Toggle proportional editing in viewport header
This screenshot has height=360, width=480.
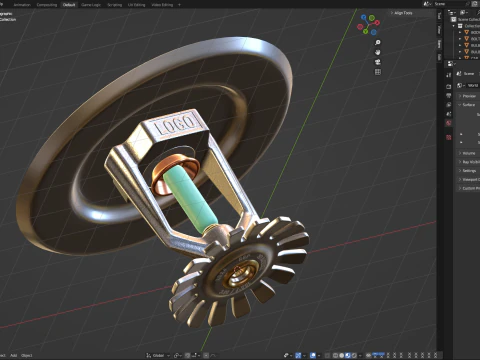pyautogui.click(x=206, y=355)
